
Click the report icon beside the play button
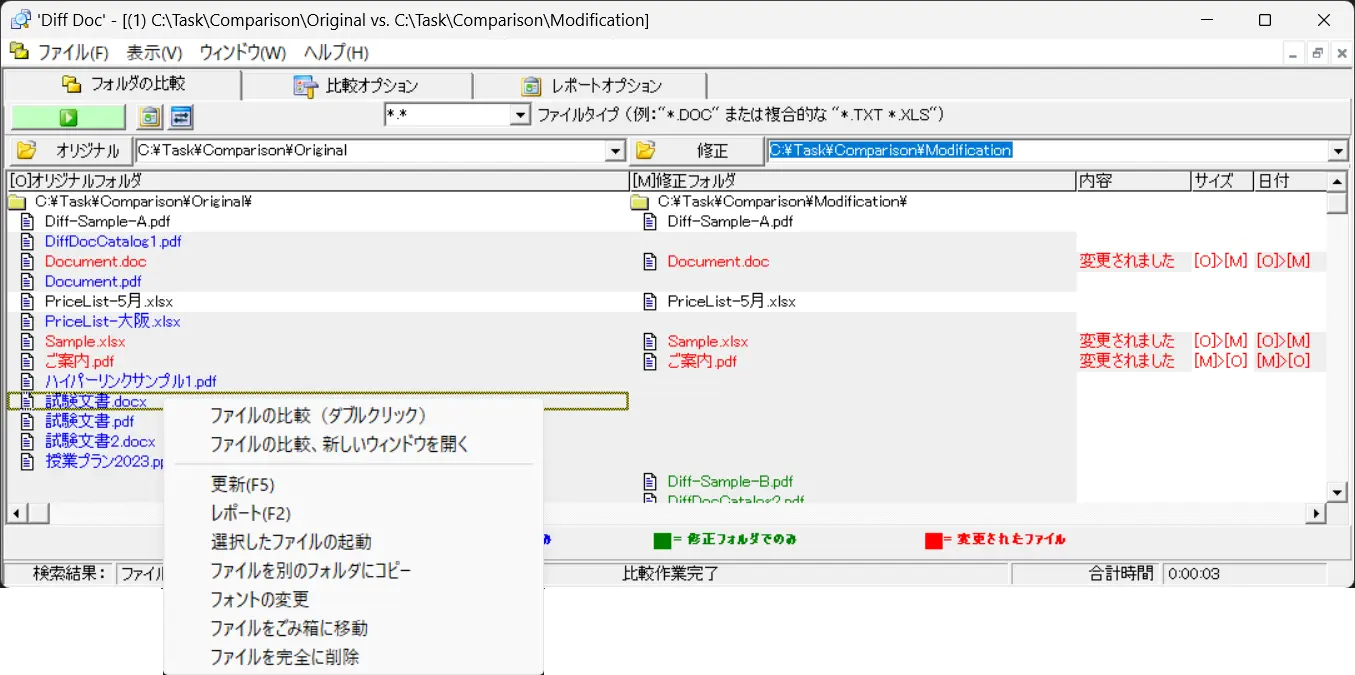point(150,117)
